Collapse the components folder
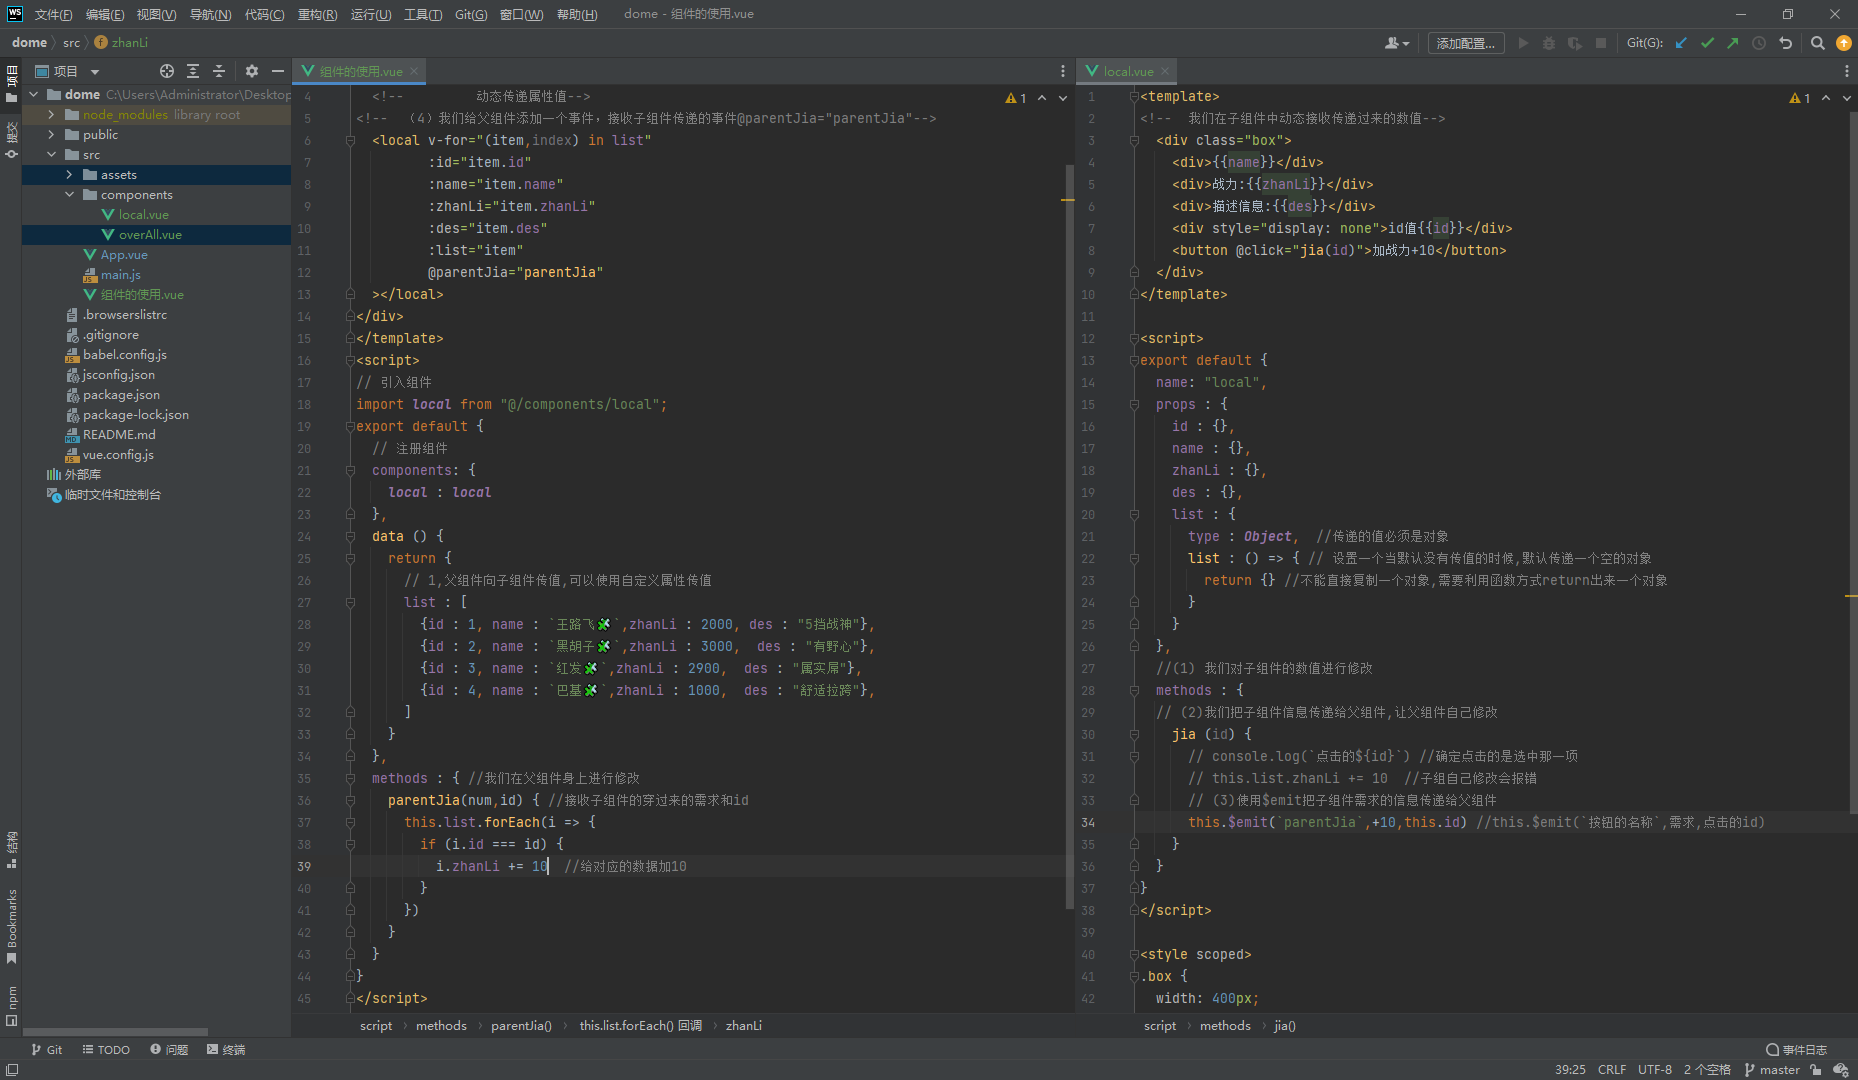This screenshot has height=1080, width=1858. (69, 195)
